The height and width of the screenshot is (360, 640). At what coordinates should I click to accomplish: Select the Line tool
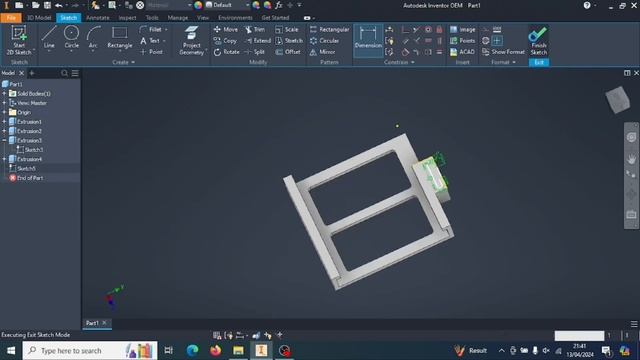point(49,38)
